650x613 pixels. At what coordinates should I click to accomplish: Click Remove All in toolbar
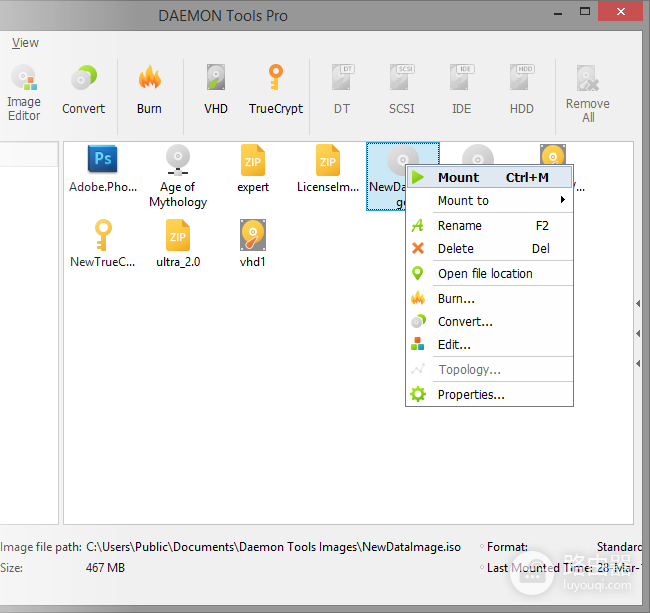click(x=587, y=94)
